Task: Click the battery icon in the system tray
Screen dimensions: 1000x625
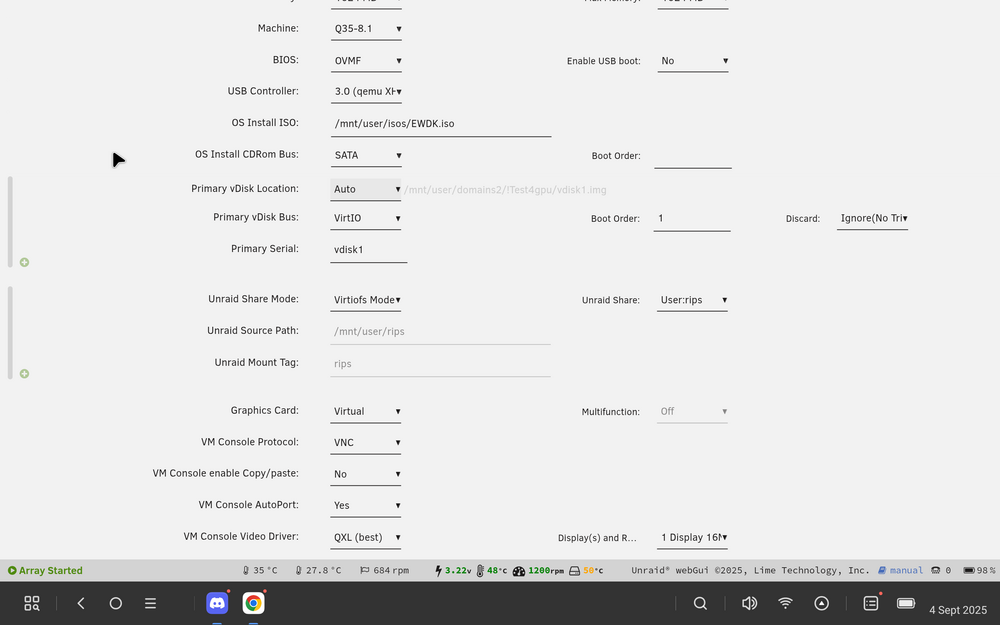Action: click(906, 603)
